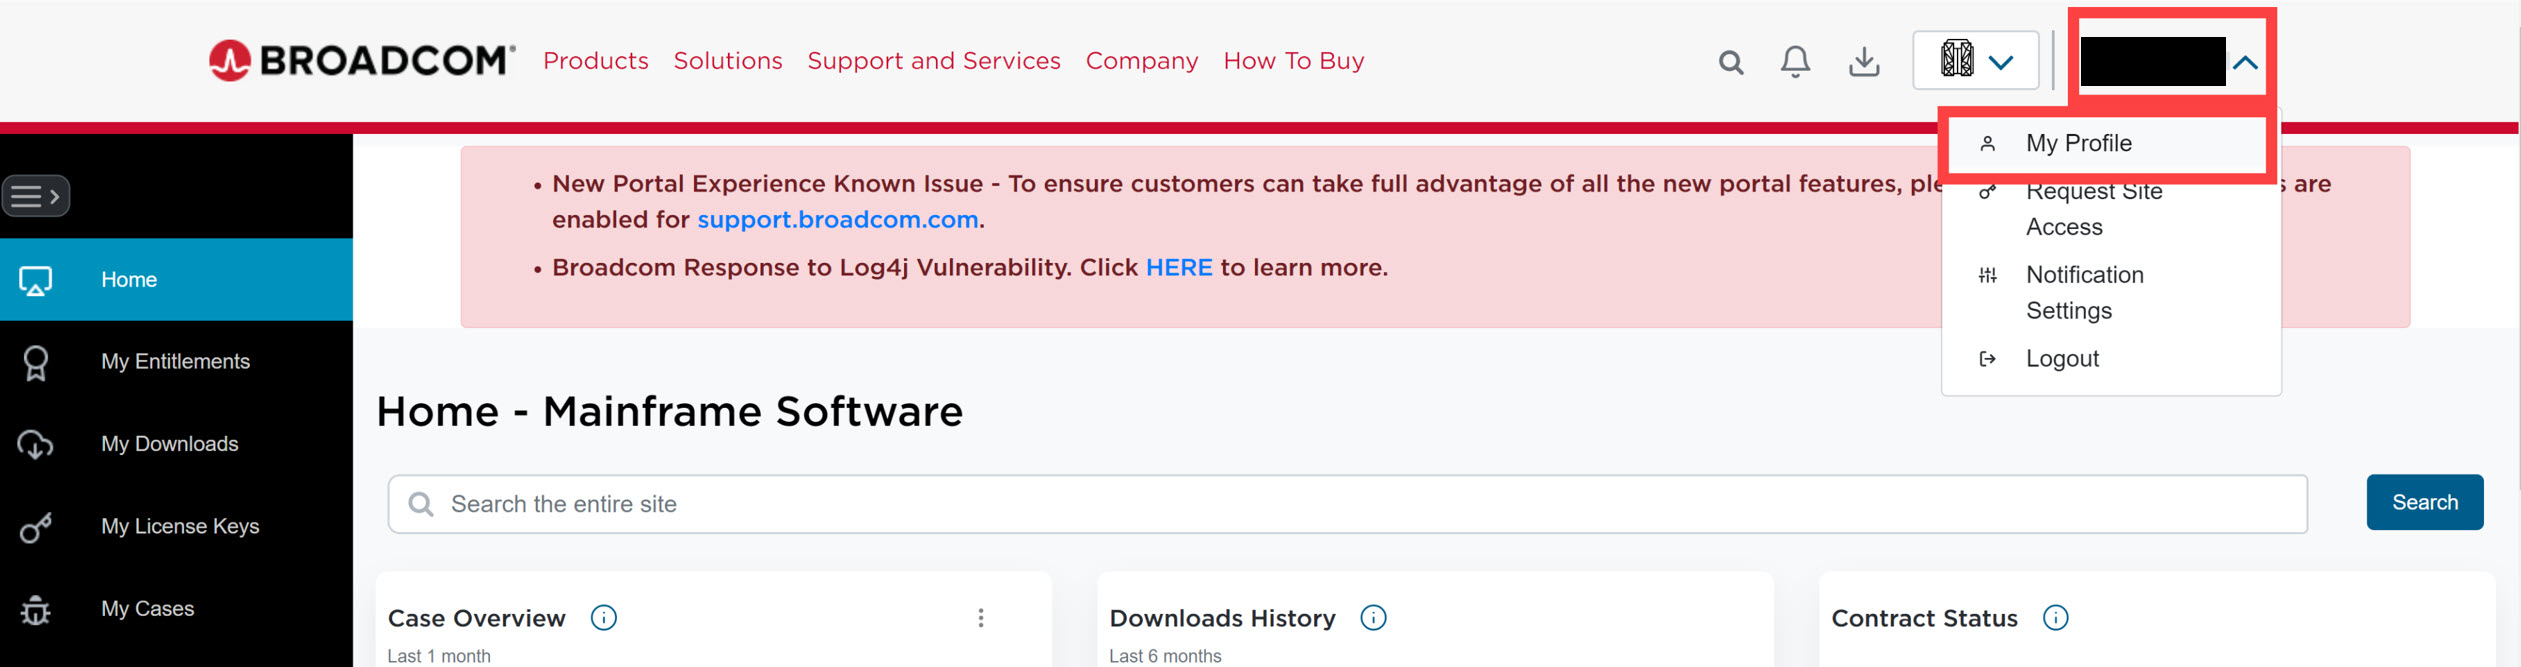Image resolution: width=2521 pixels, height=667 pixels.
Task: Click HERE link for Log4j response
Action: tap(1179, 268)
